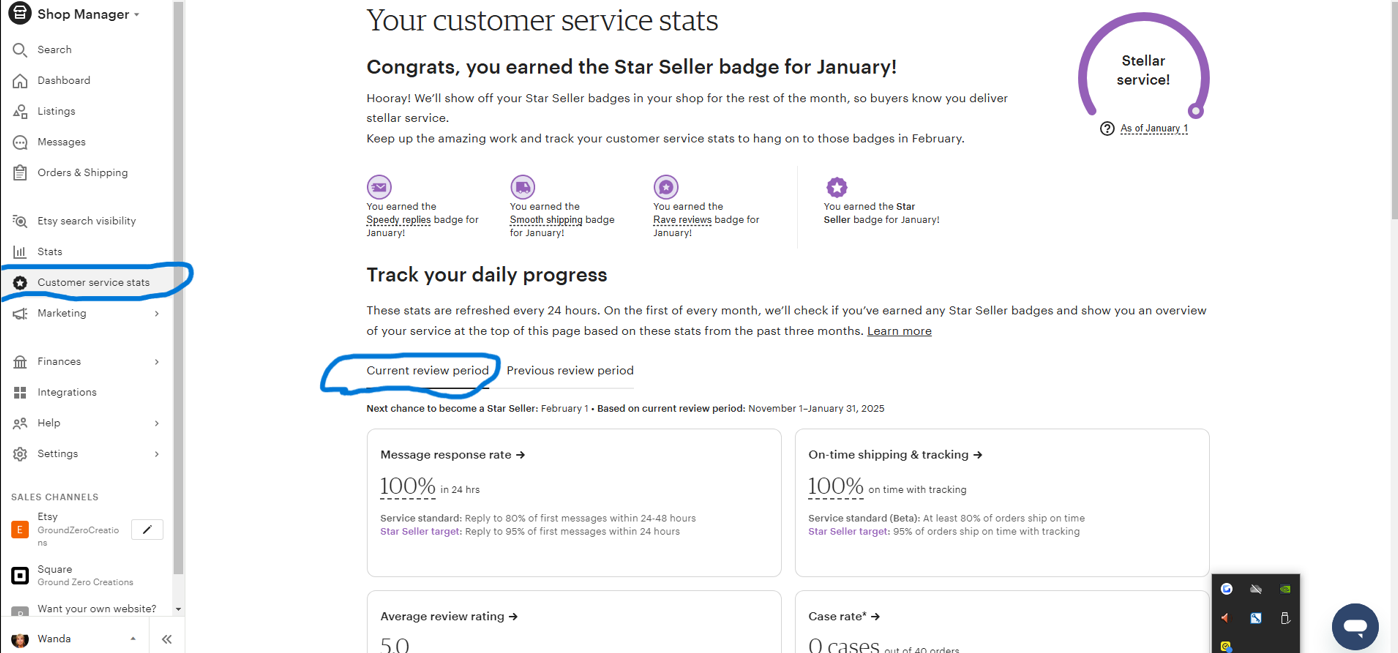Image resolution: width=1398 pixels, height=653 pixels.
Task: Open the Listings menu item
Action: (56, 111)
